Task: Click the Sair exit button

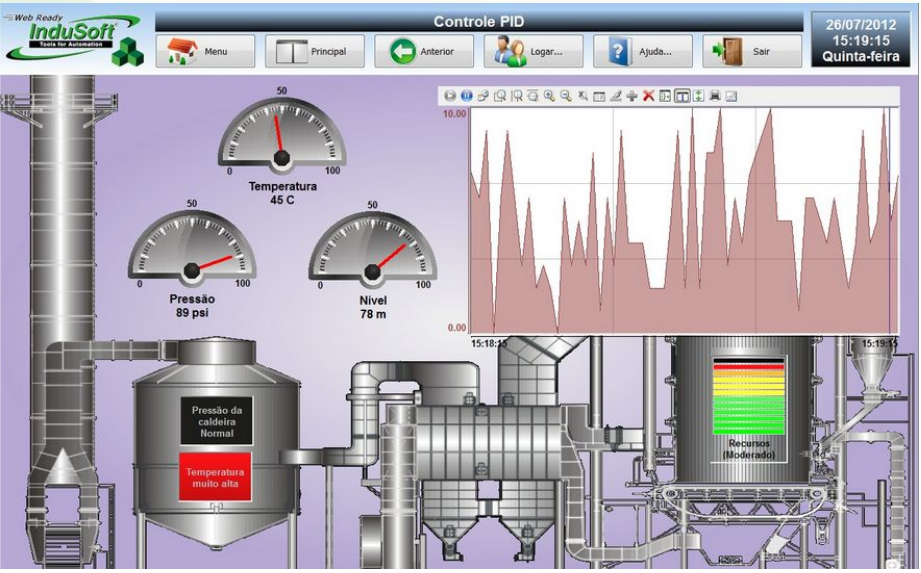Action: pos(752,51)
